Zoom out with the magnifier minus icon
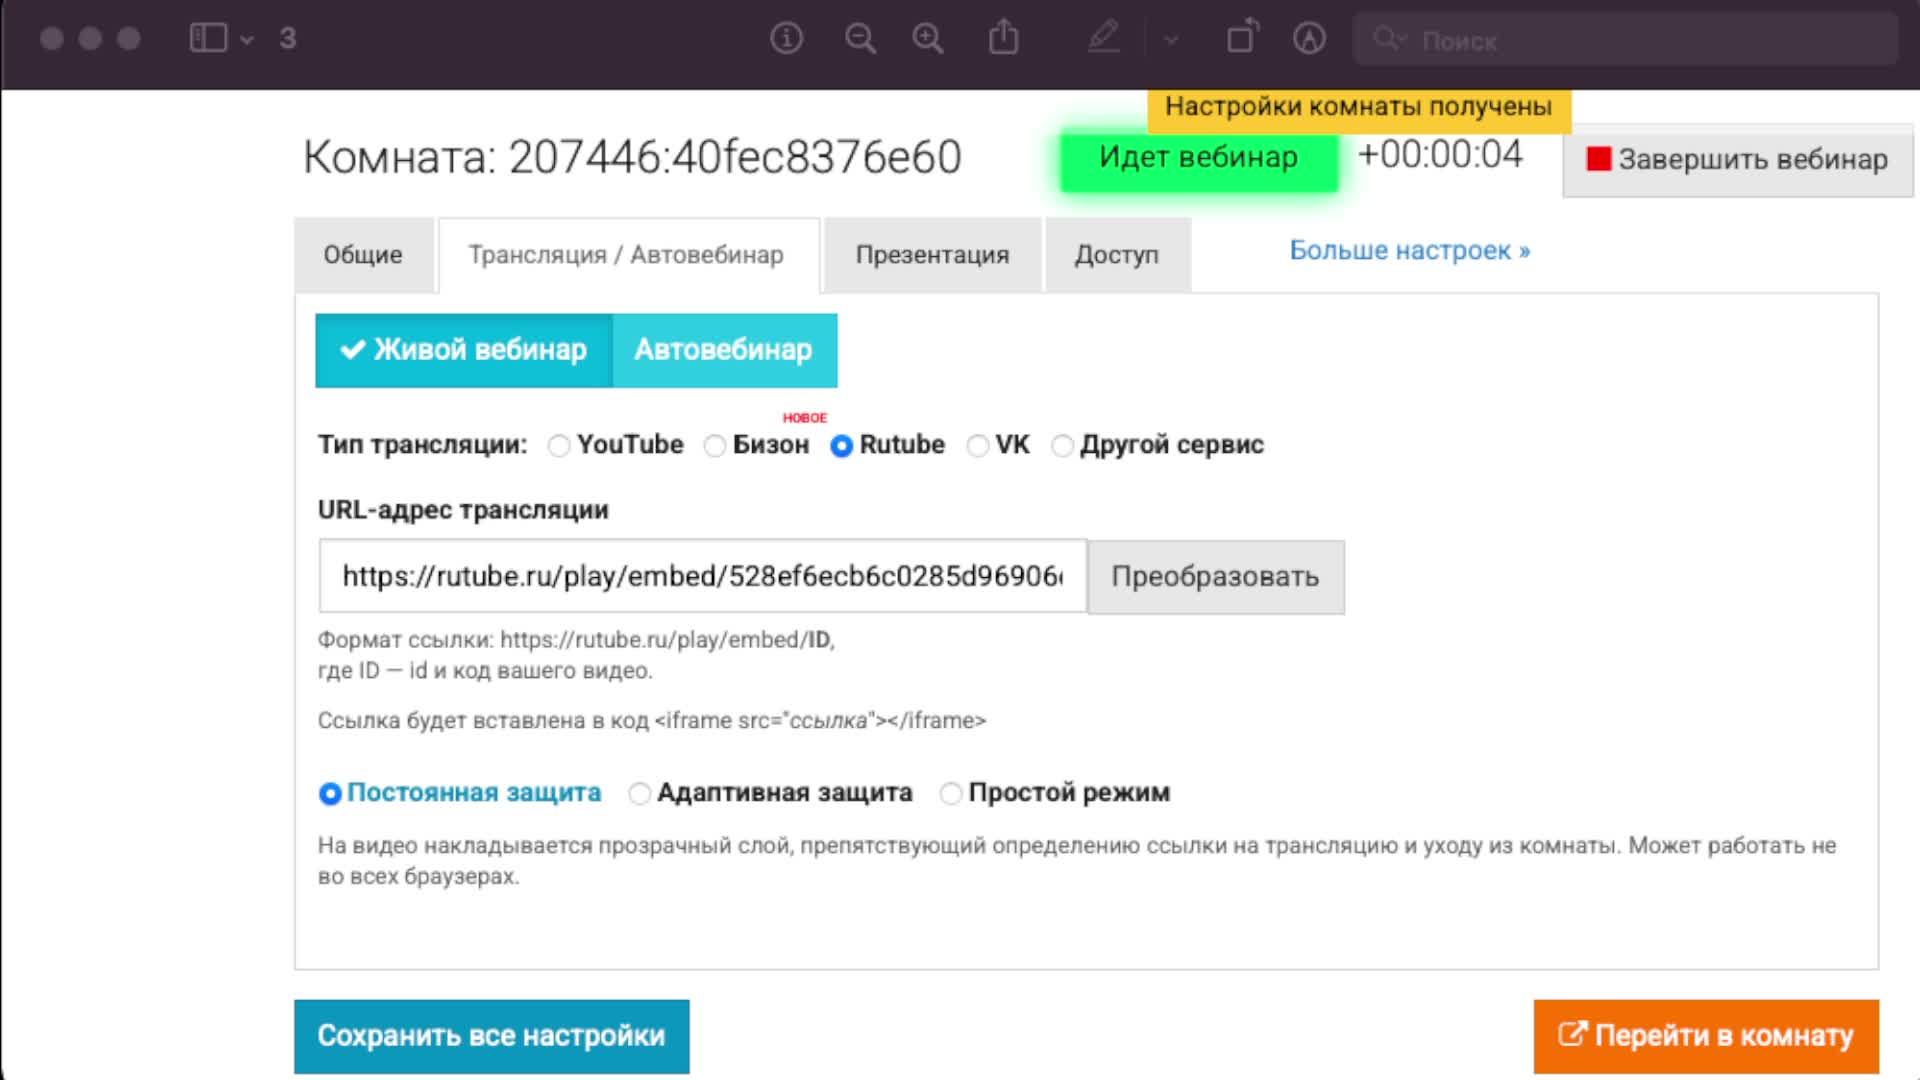Screen dimensions: 1920x1080 860,39
